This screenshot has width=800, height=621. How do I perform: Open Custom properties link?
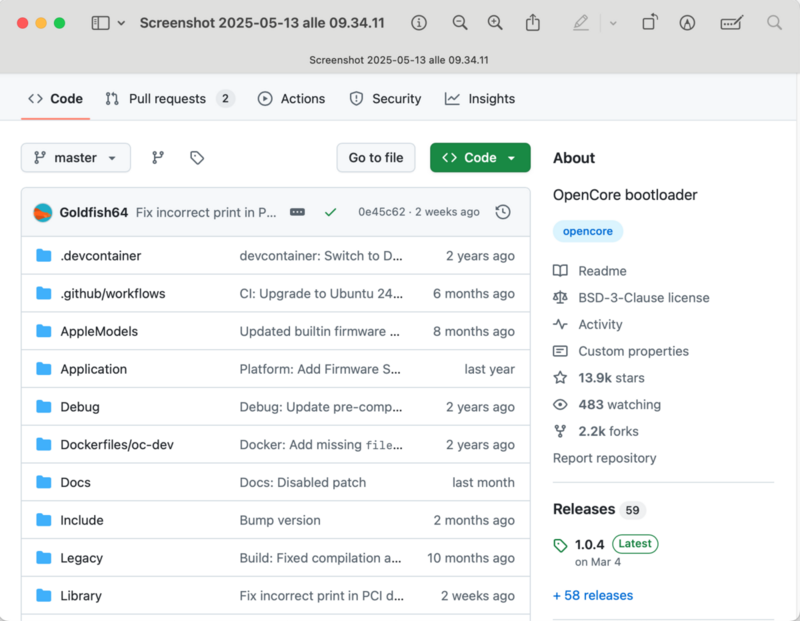[x=621, y=351]
